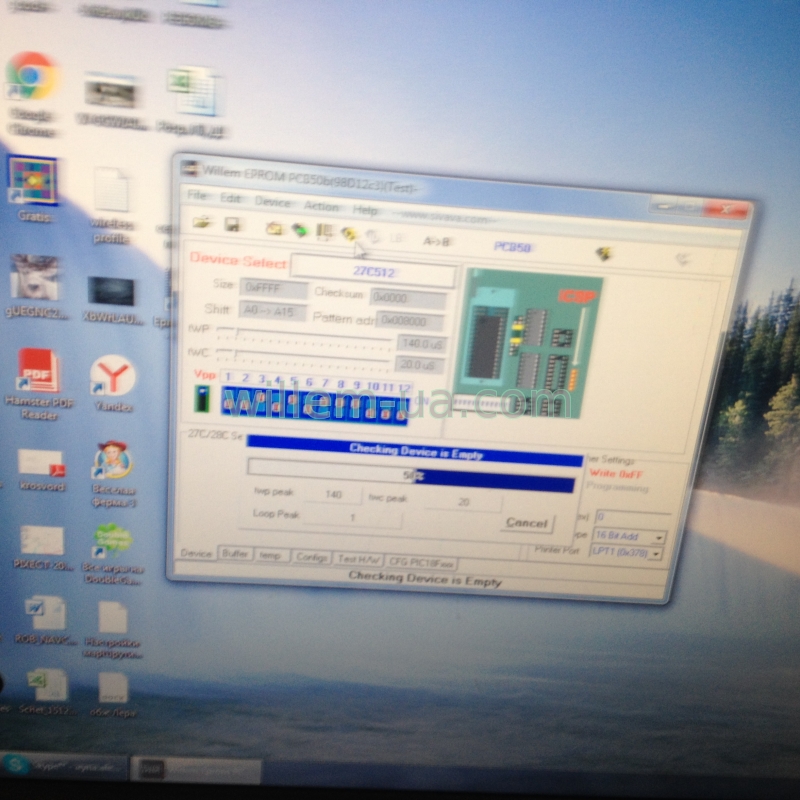The image size is (800, 800).
Task: Open the photo thumbnail file beside Chrome
Action: click(111, 100)
